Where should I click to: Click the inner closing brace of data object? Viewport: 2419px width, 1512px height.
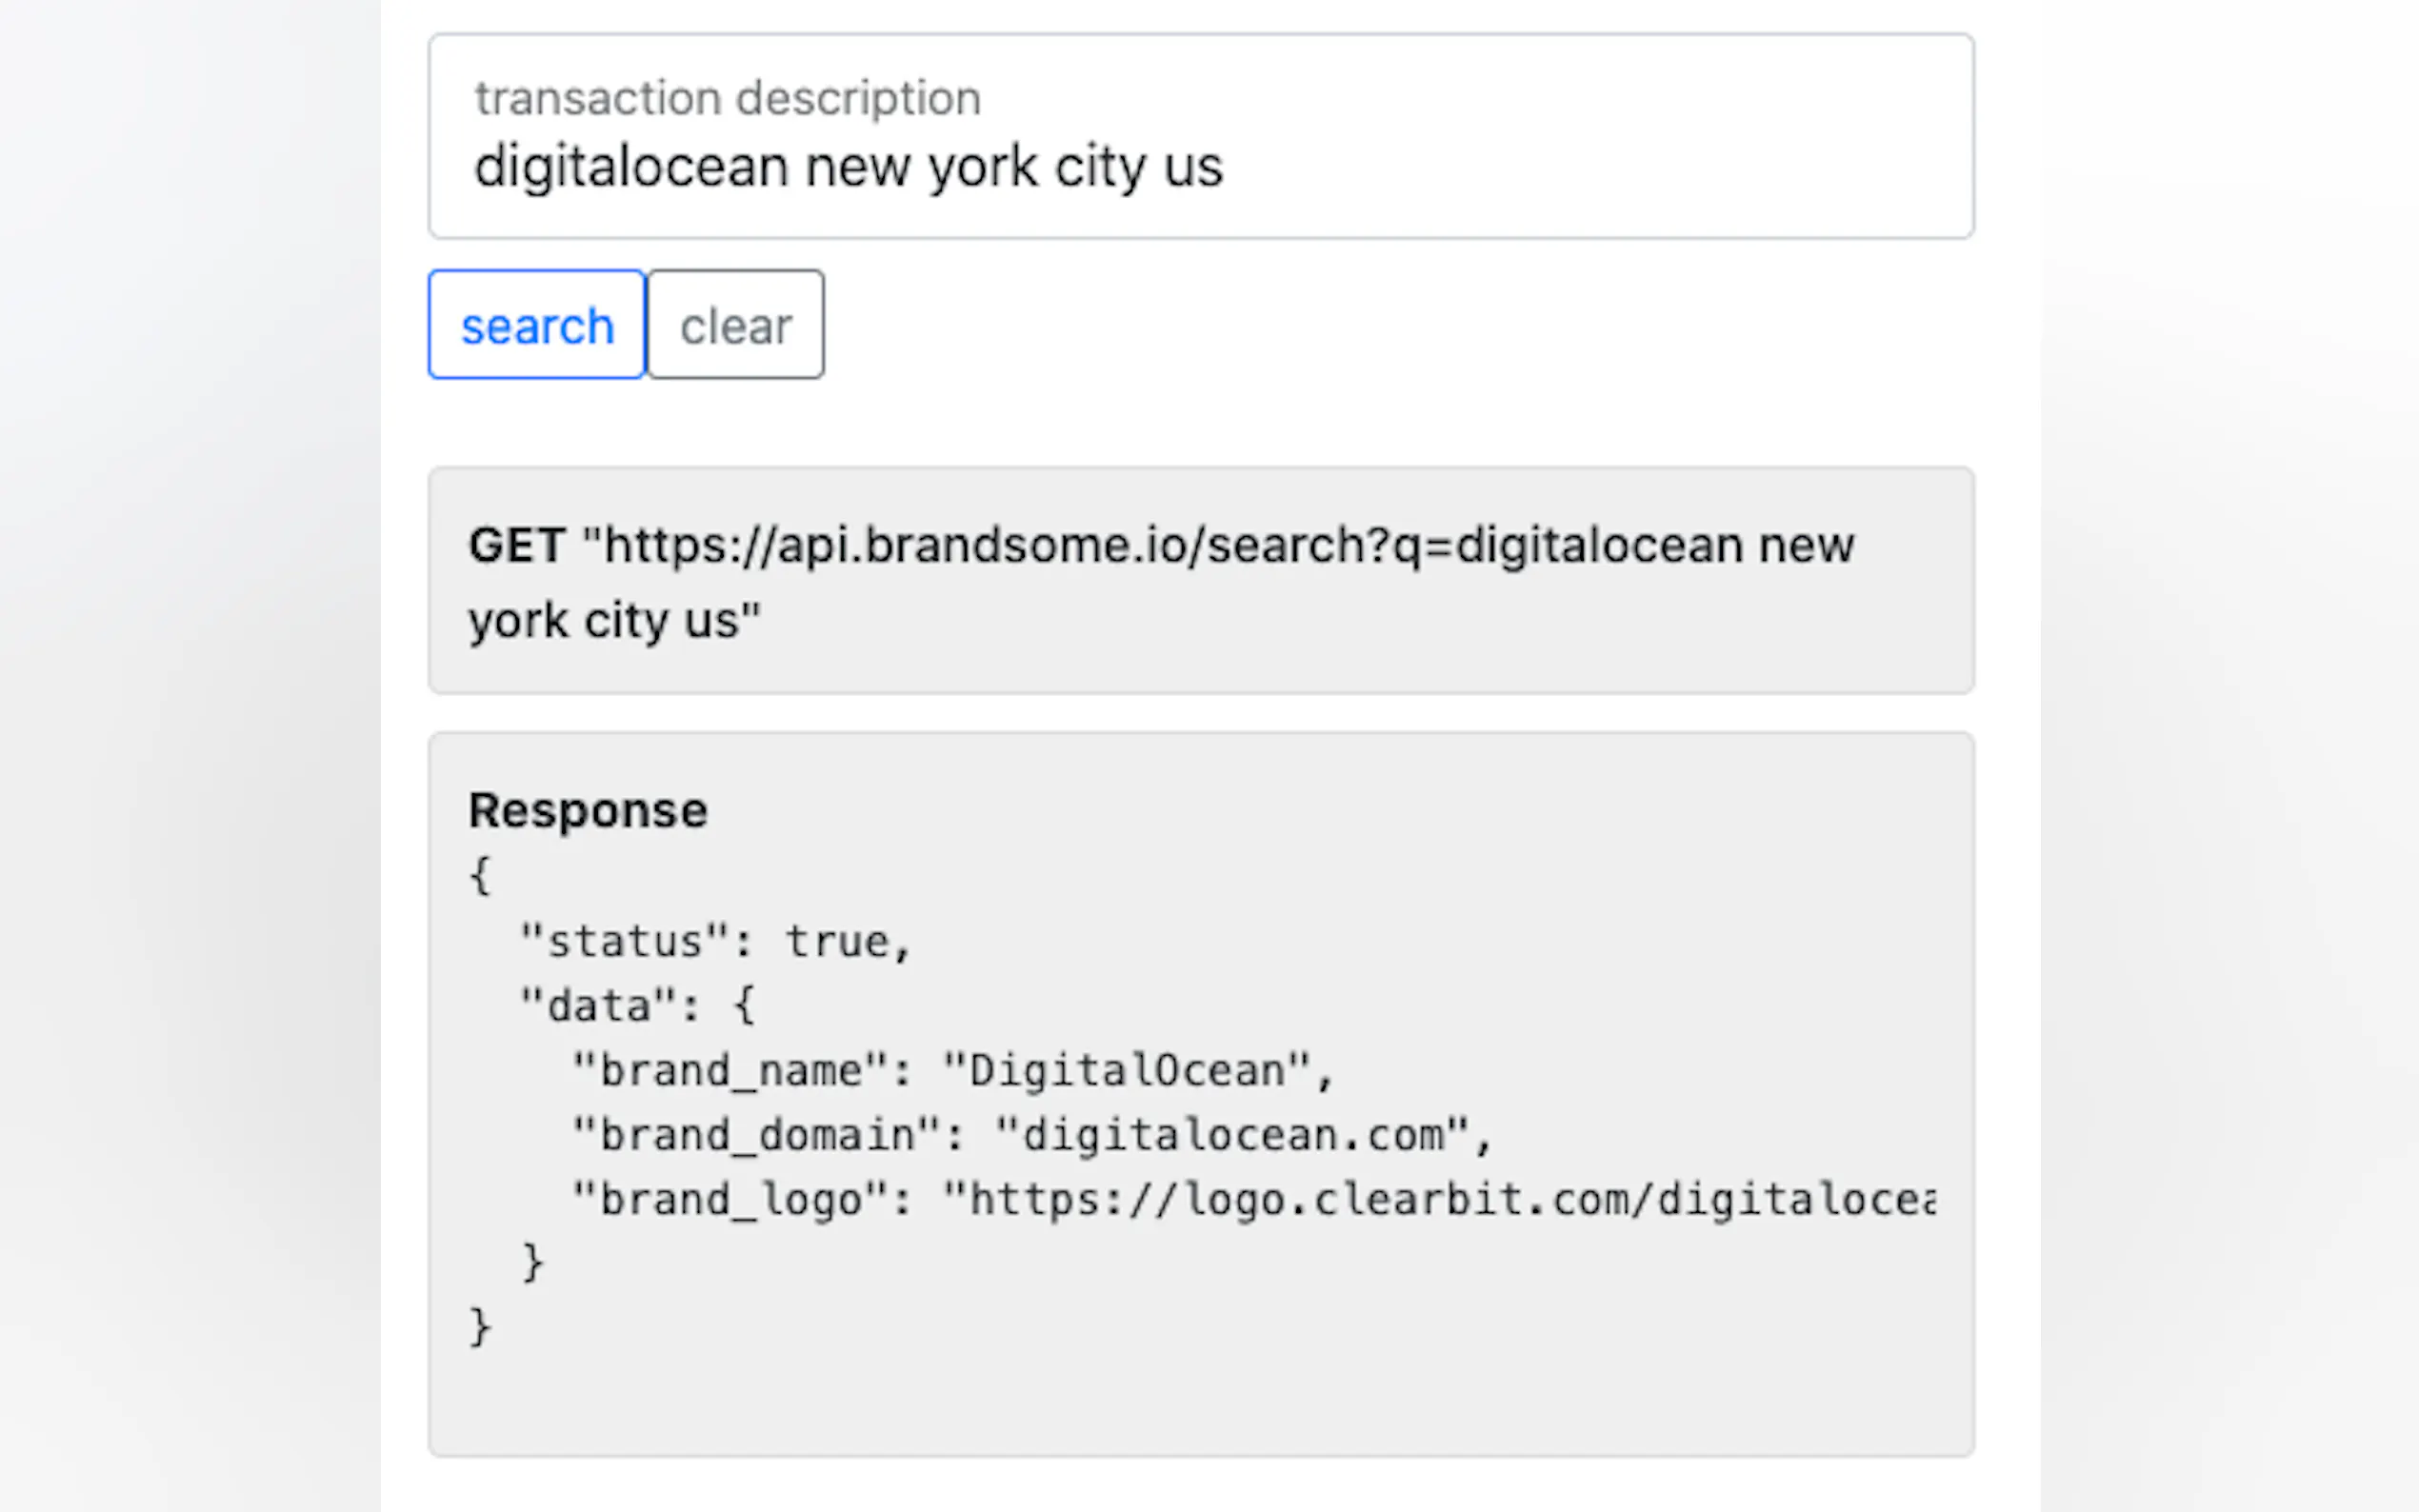click(x=532, y=1263)
